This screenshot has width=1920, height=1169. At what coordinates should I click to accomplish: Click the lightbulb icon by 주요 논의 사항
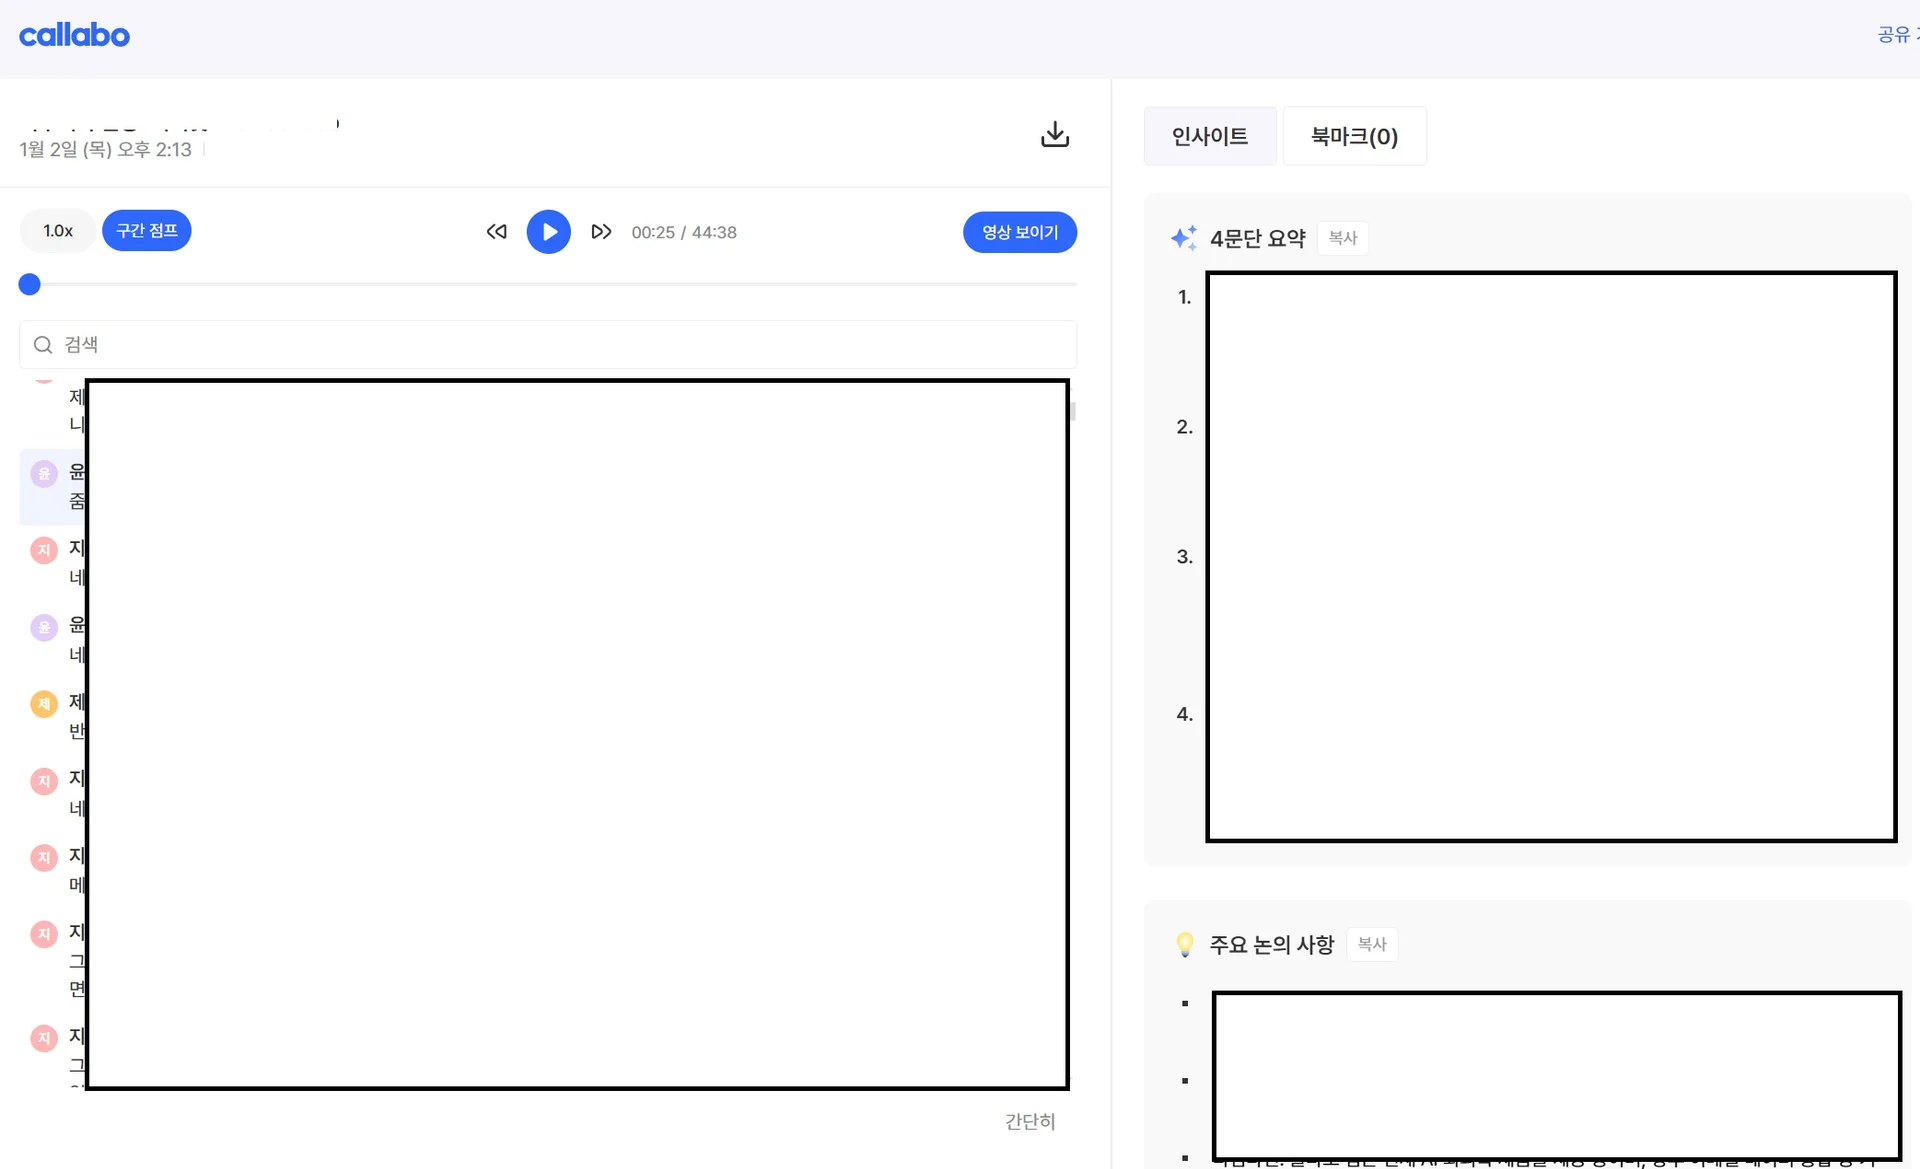click(1184, 945)
